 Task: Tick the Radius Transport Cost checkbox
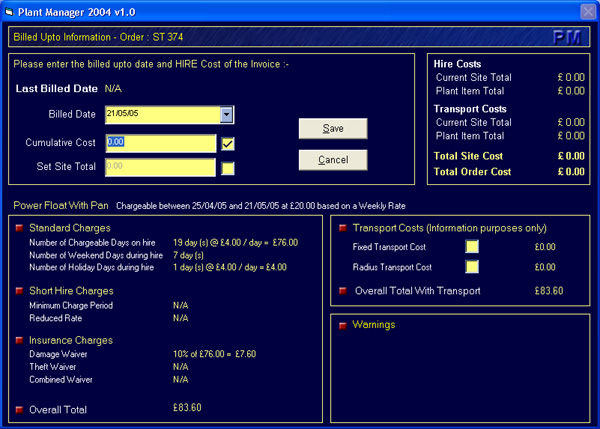point(472,267)
